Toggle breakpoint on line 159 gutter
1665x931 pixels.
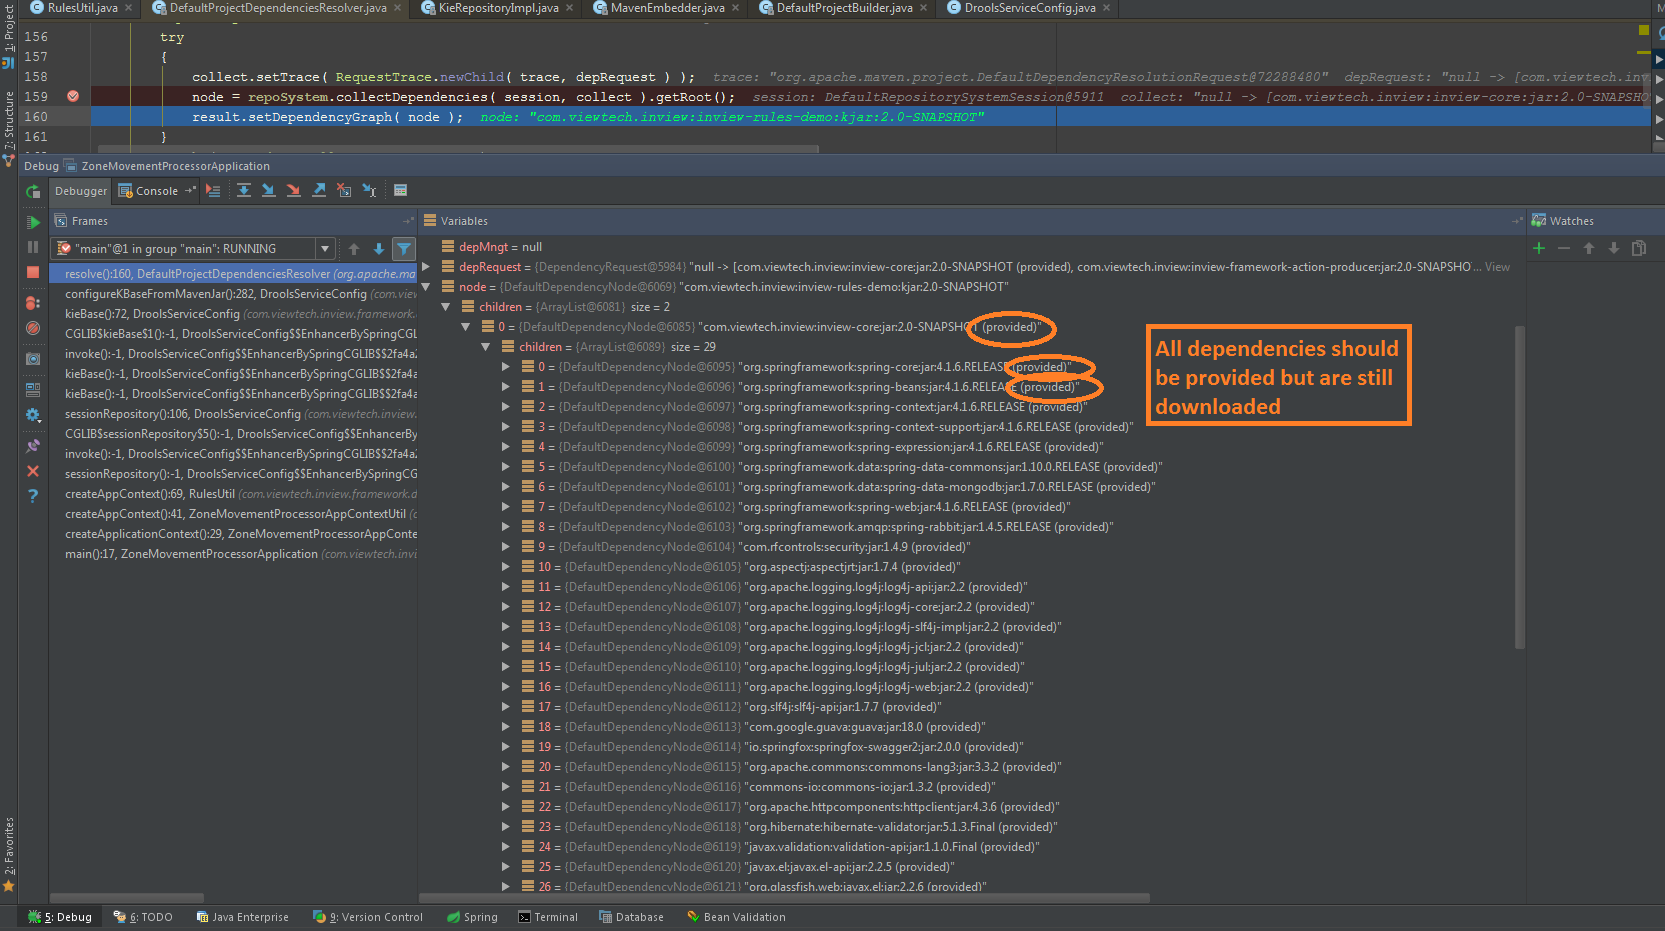tap(73, 97)
